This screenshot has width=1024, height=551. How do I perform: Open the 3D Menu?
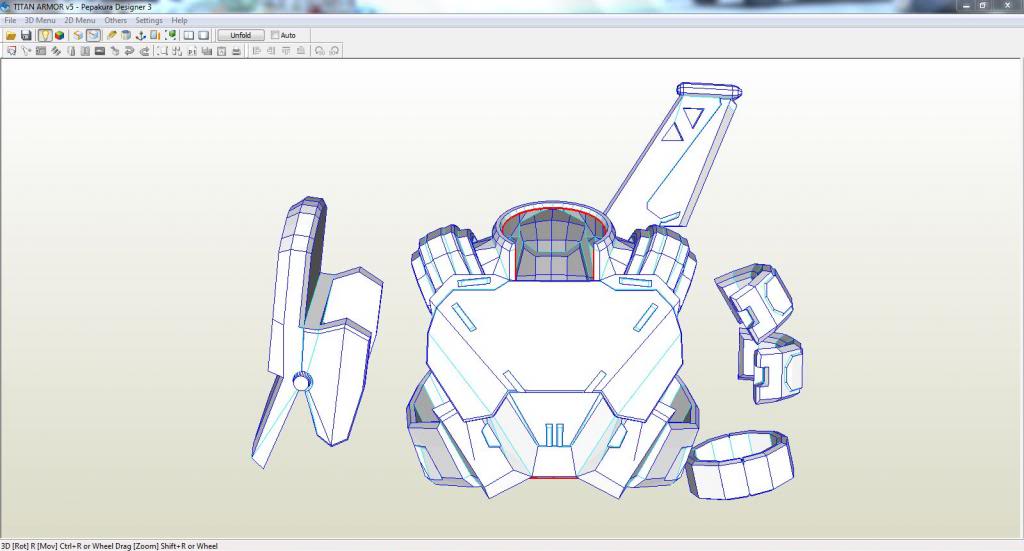click(40, 20)
